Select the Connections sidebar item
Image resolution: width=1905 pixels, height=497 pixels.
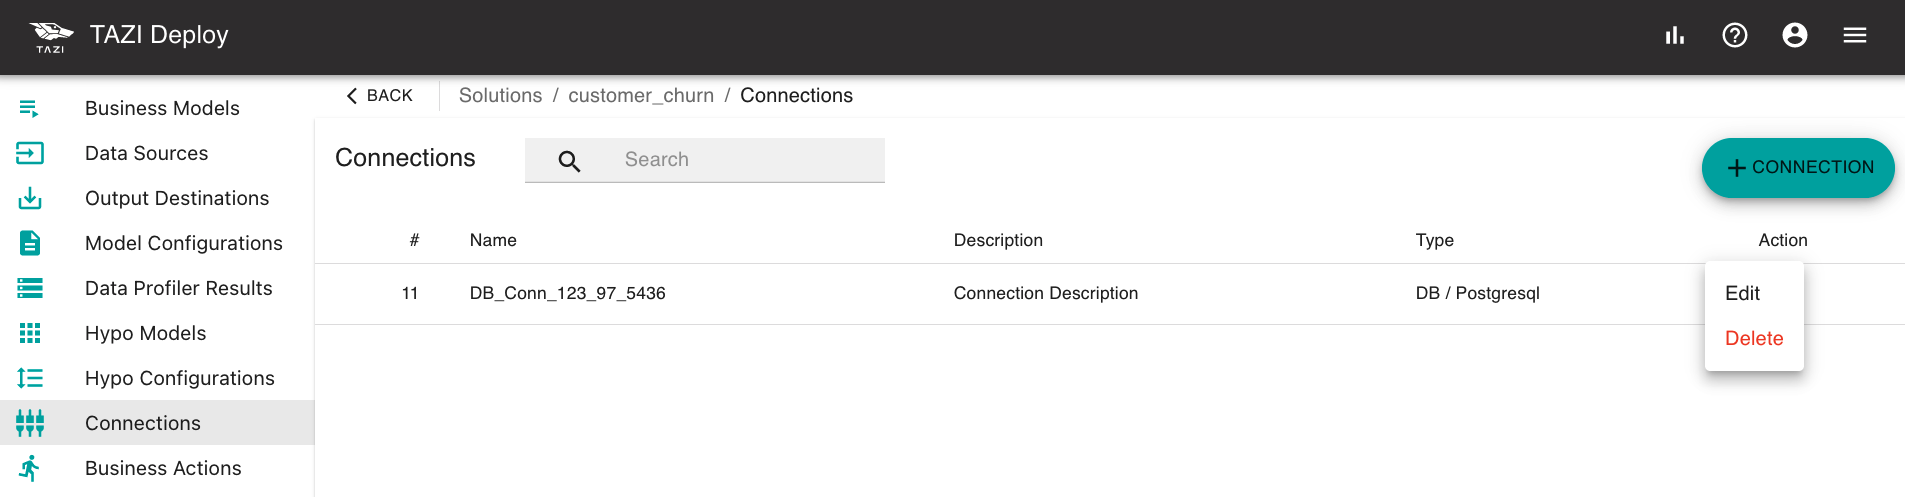click(x=157, y=423)
